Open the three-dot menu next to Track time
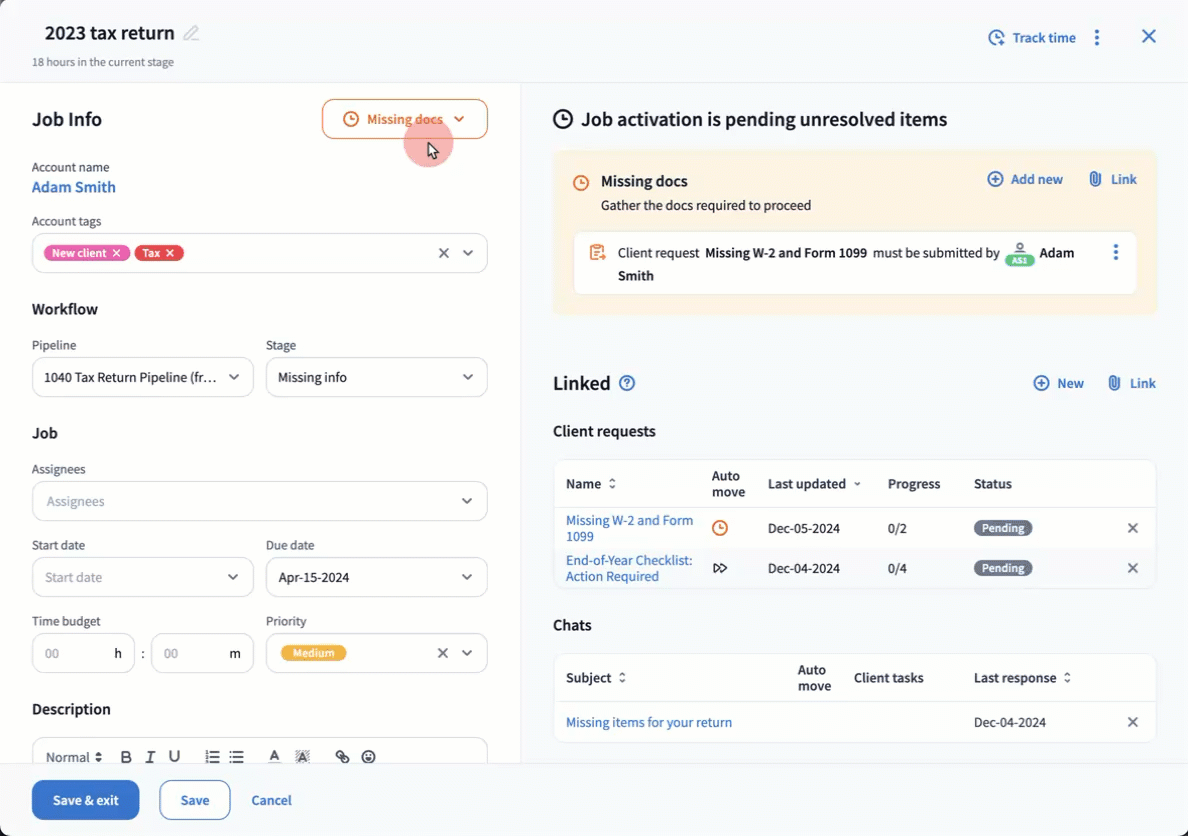Image resolution: width=1188 pixels, height=836 pixels. point(1097,38)
